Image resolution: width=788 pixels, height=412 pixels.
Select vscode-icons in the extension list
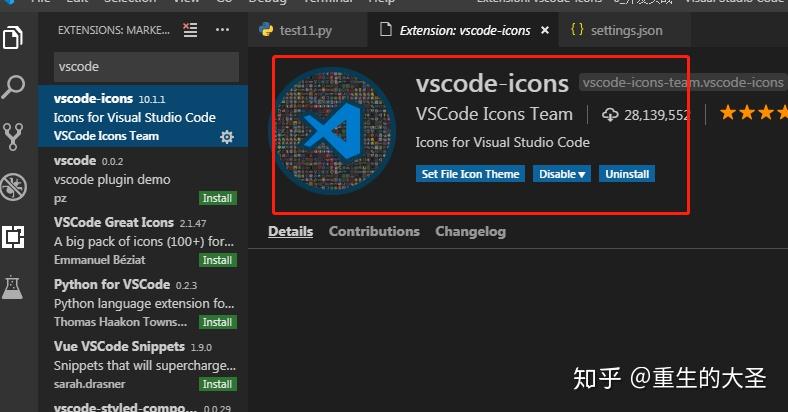[143, 117]
